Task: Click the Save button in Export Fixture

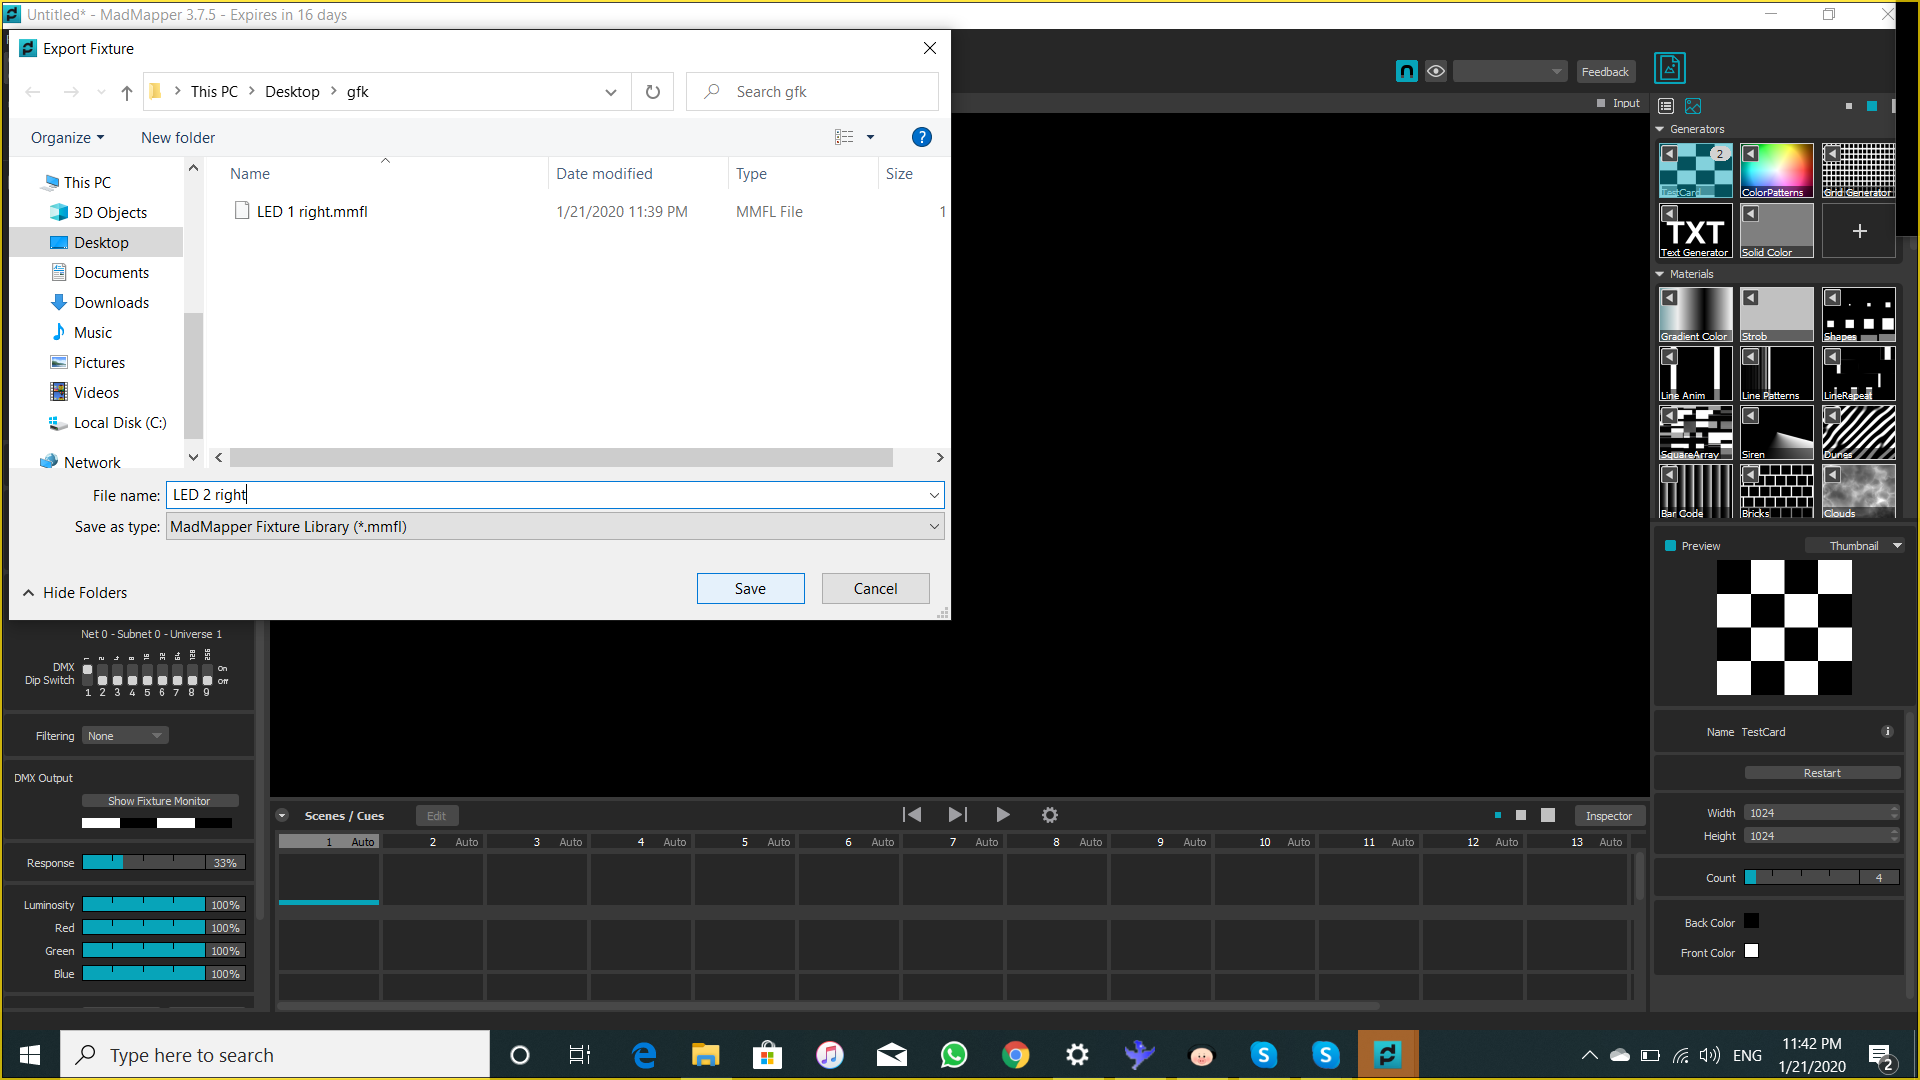Action: (750, 588)
